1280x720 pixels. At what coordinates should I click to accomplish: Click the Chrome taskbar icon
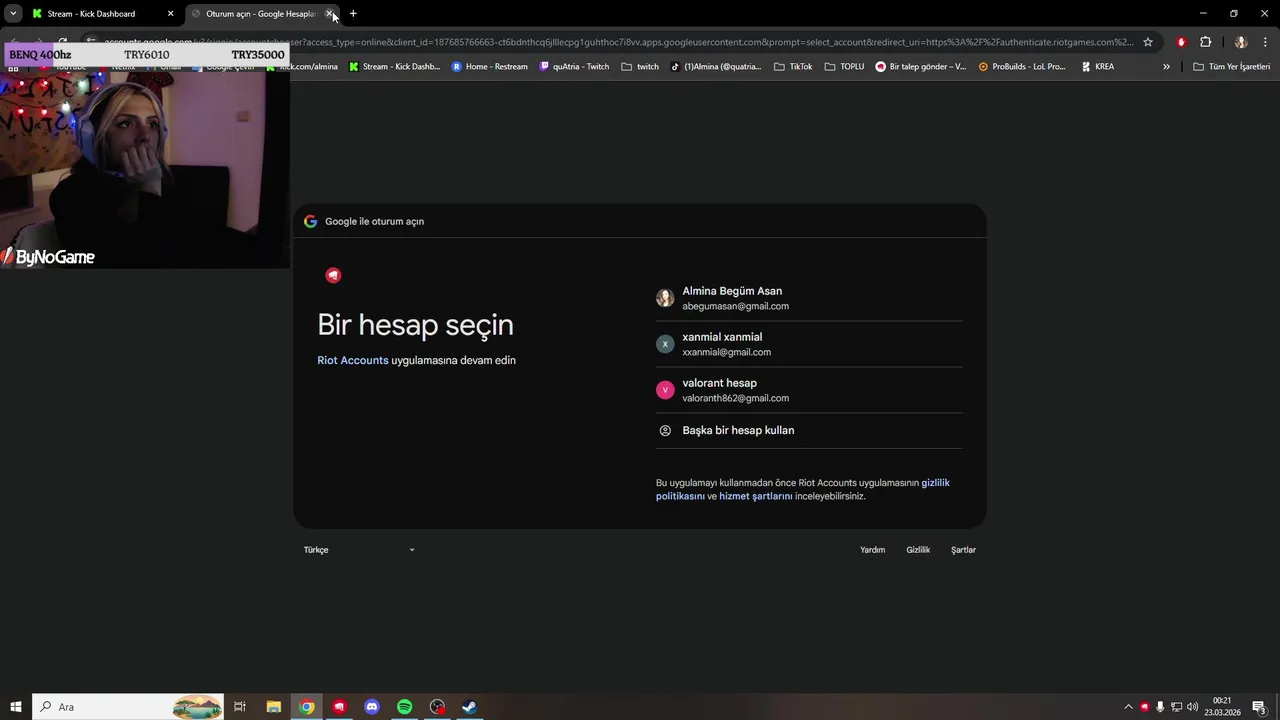[x=307, y=707]
